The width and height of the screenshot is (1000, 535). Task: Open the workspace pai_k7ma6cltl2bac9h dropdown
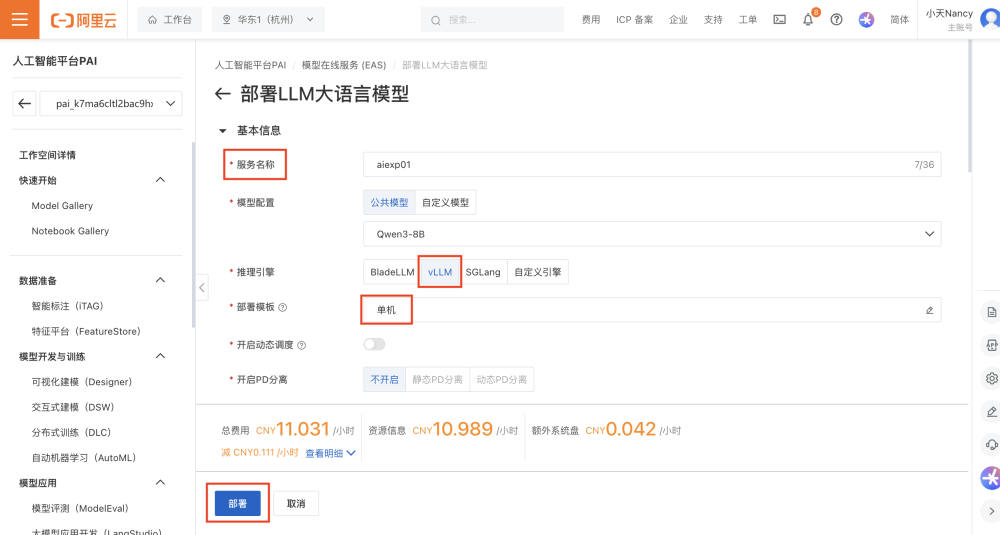[x=111, y=103]
